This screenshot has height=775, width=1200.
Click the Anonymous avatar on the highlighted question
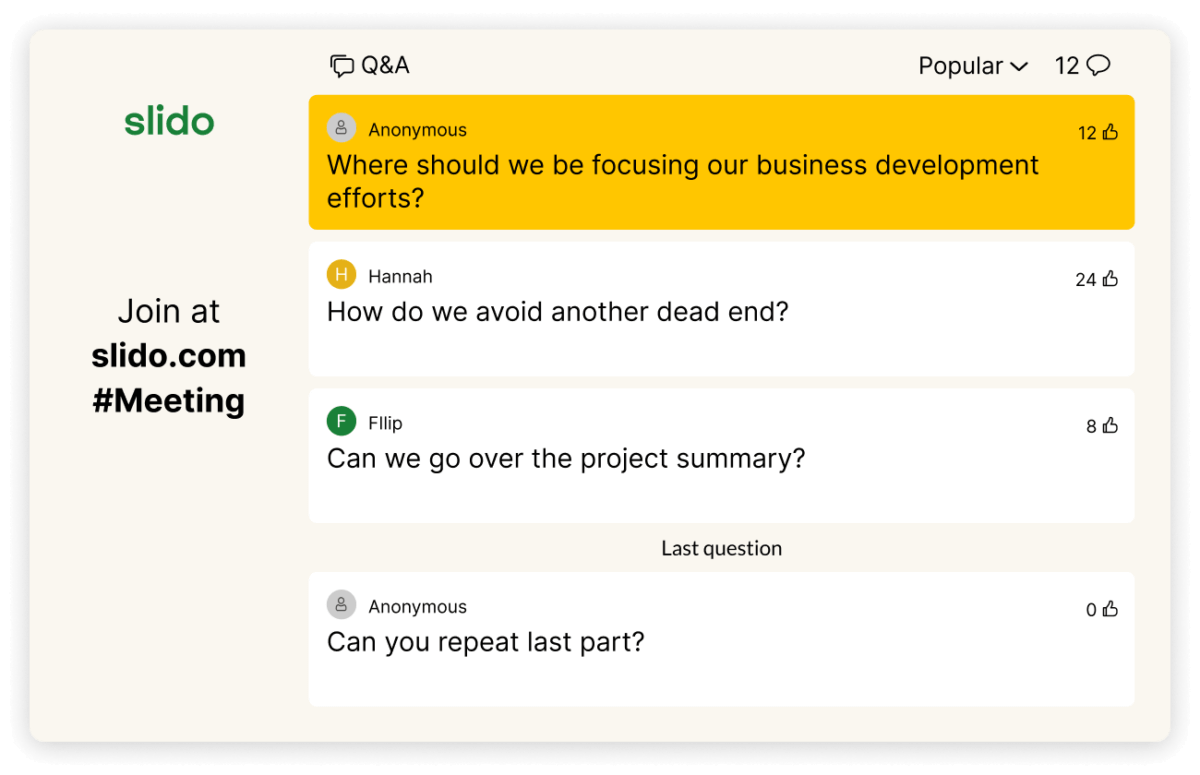[341, 128]
